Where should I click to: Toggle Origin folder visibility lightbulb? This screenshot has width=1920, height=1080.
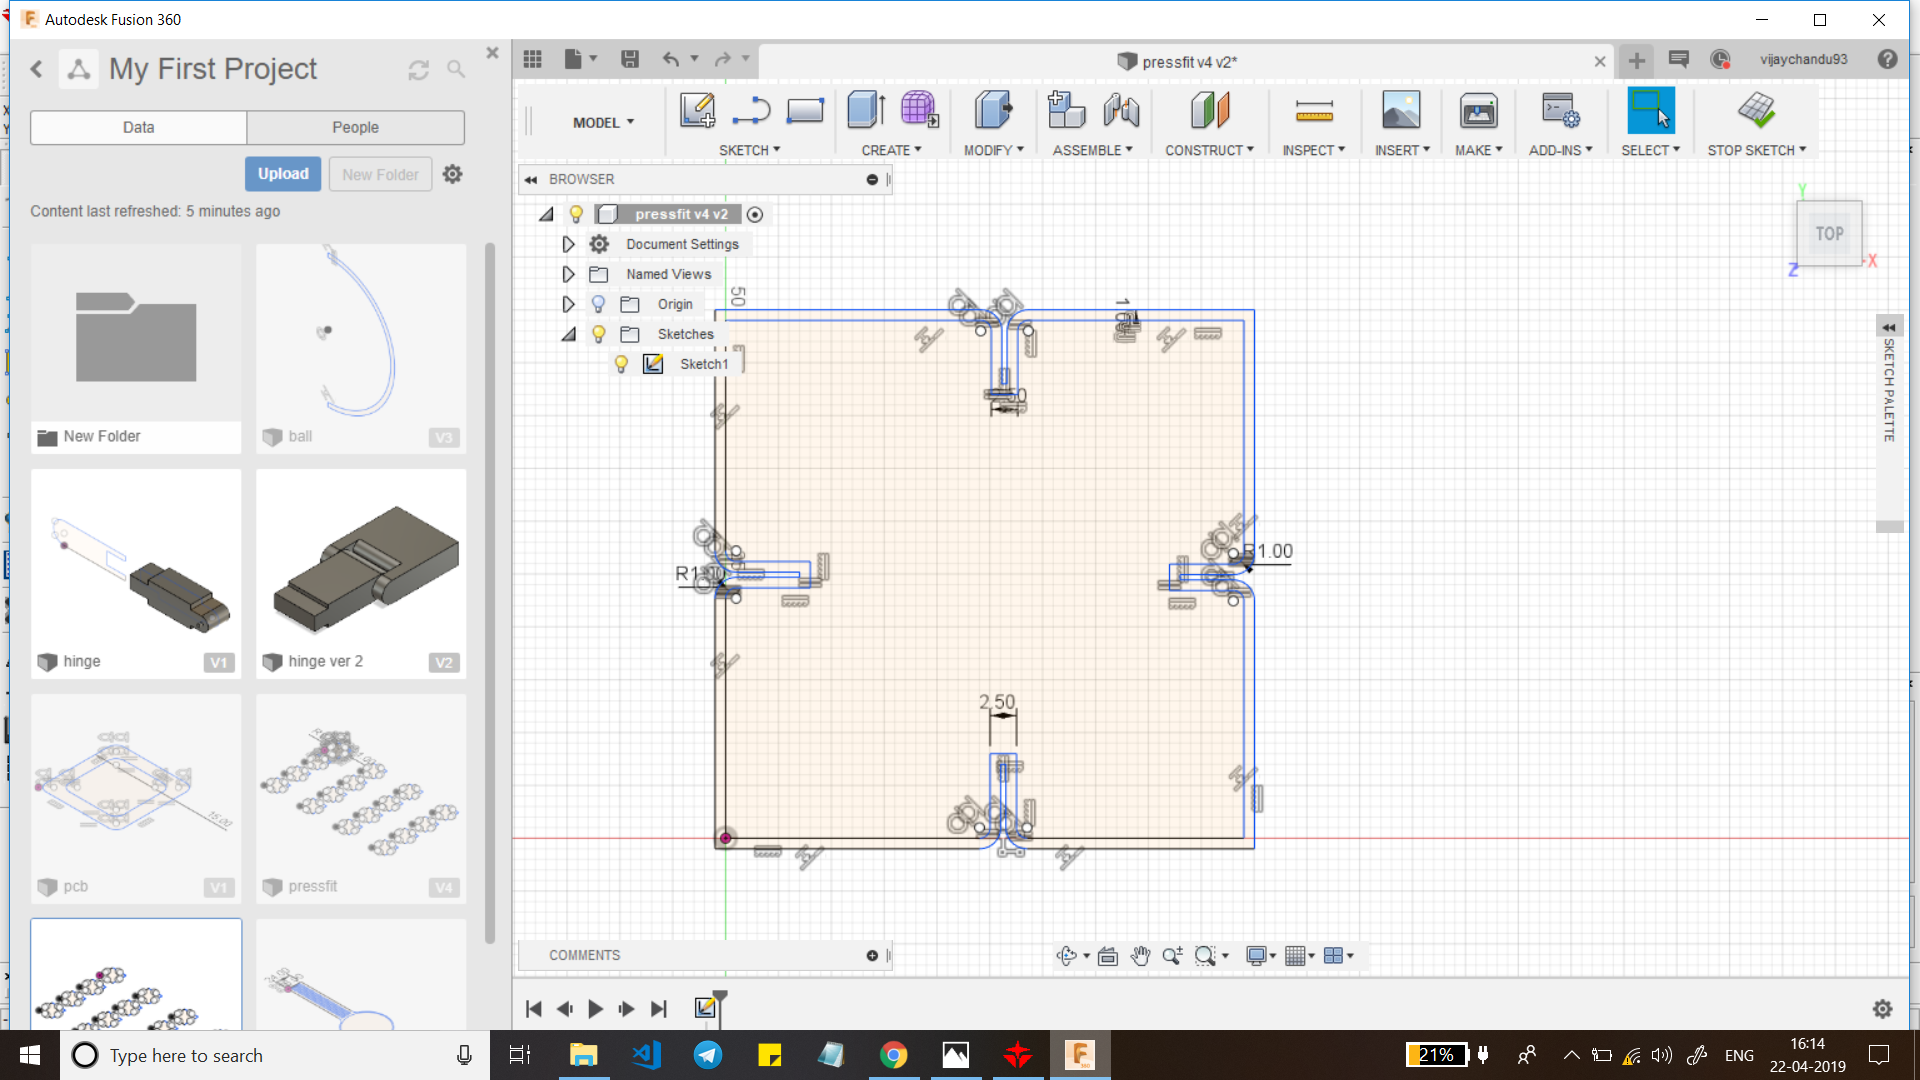[x=598, y=304]
